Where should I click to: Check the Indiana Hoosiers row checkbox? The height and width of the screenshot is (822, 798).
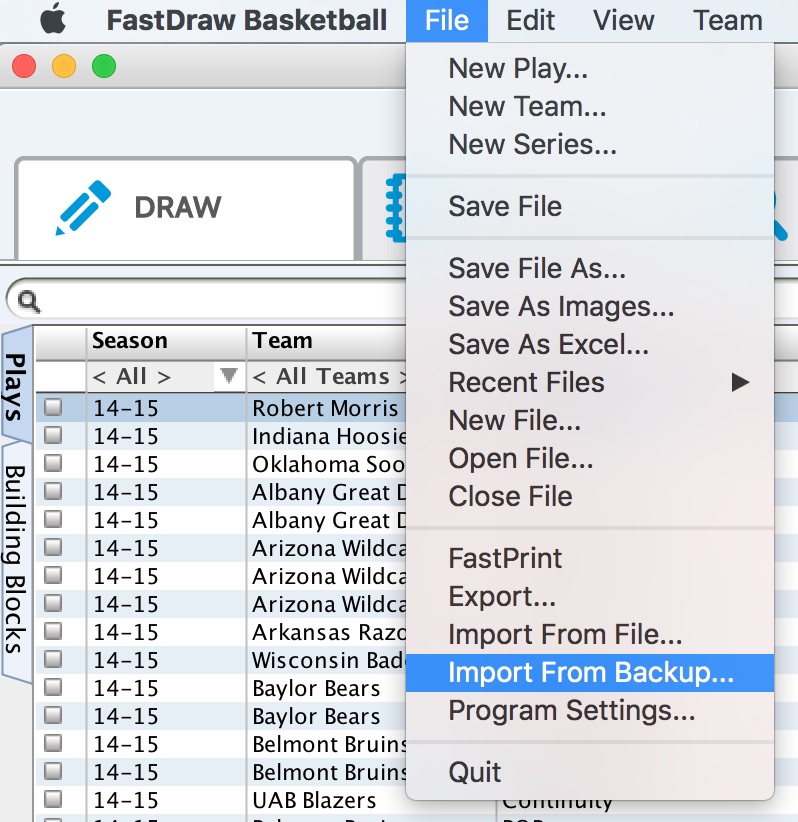pyautogui.click(x=53, y=435)
